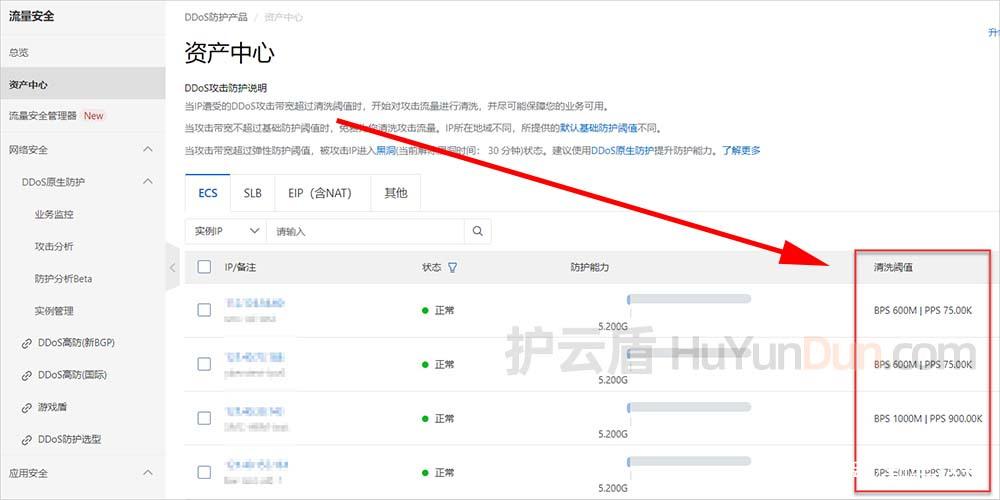This screenshot has height=500, width=1000.
Task: Click the 黑洞 link in description
Action: [385, 151]
